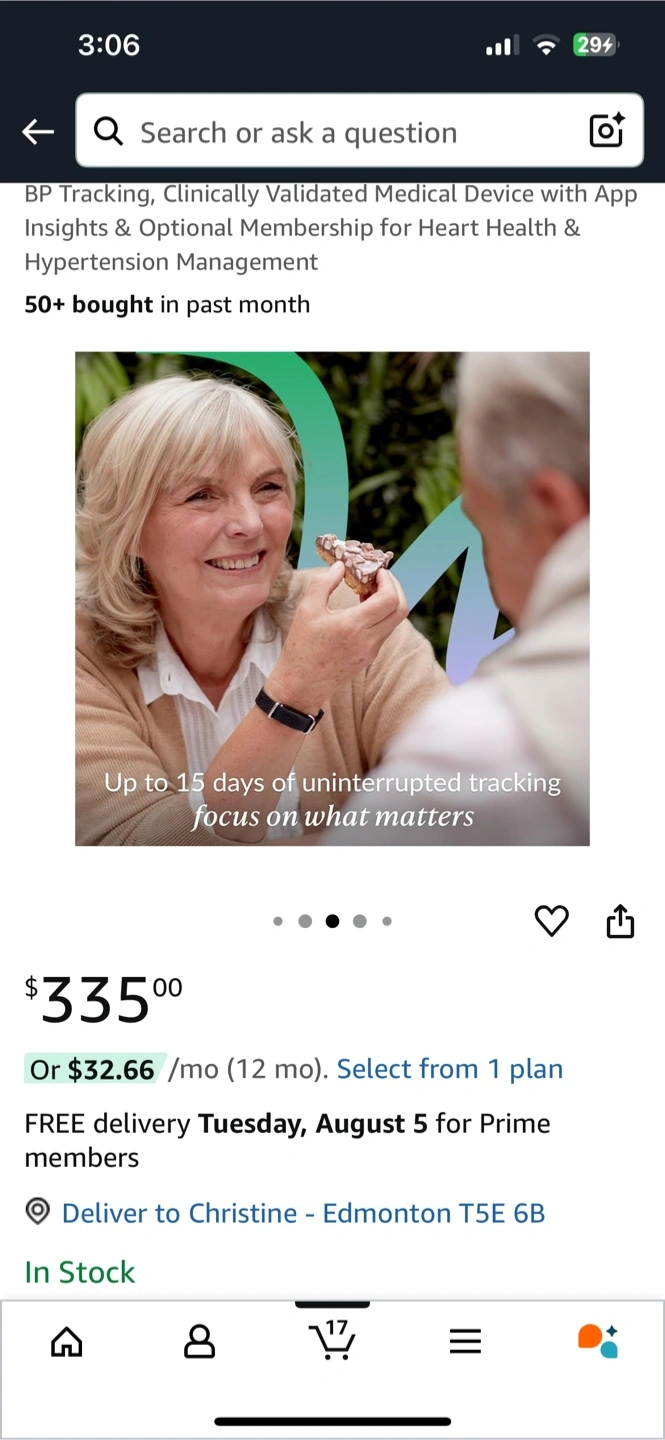Add item to wish list heart icon
This screenshot has width=665, height=1440.
[x=551, y=921]
